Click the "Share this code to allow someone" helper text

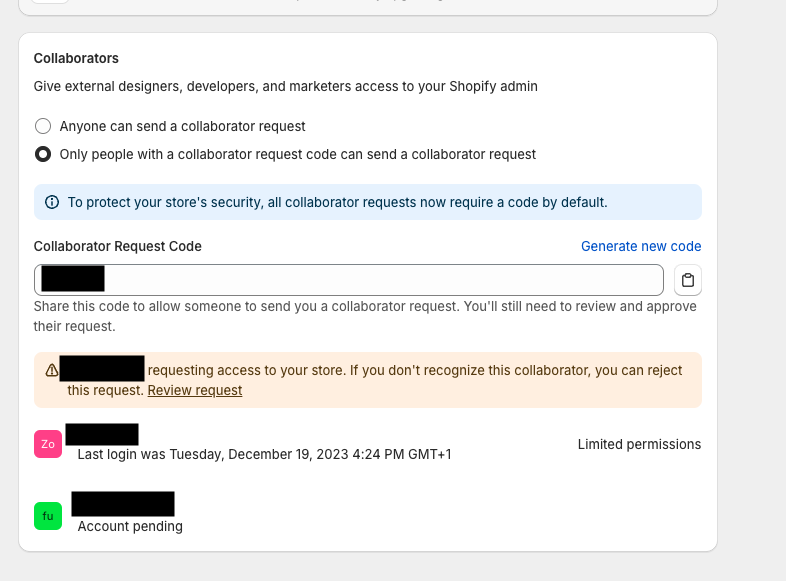(365, 316)
